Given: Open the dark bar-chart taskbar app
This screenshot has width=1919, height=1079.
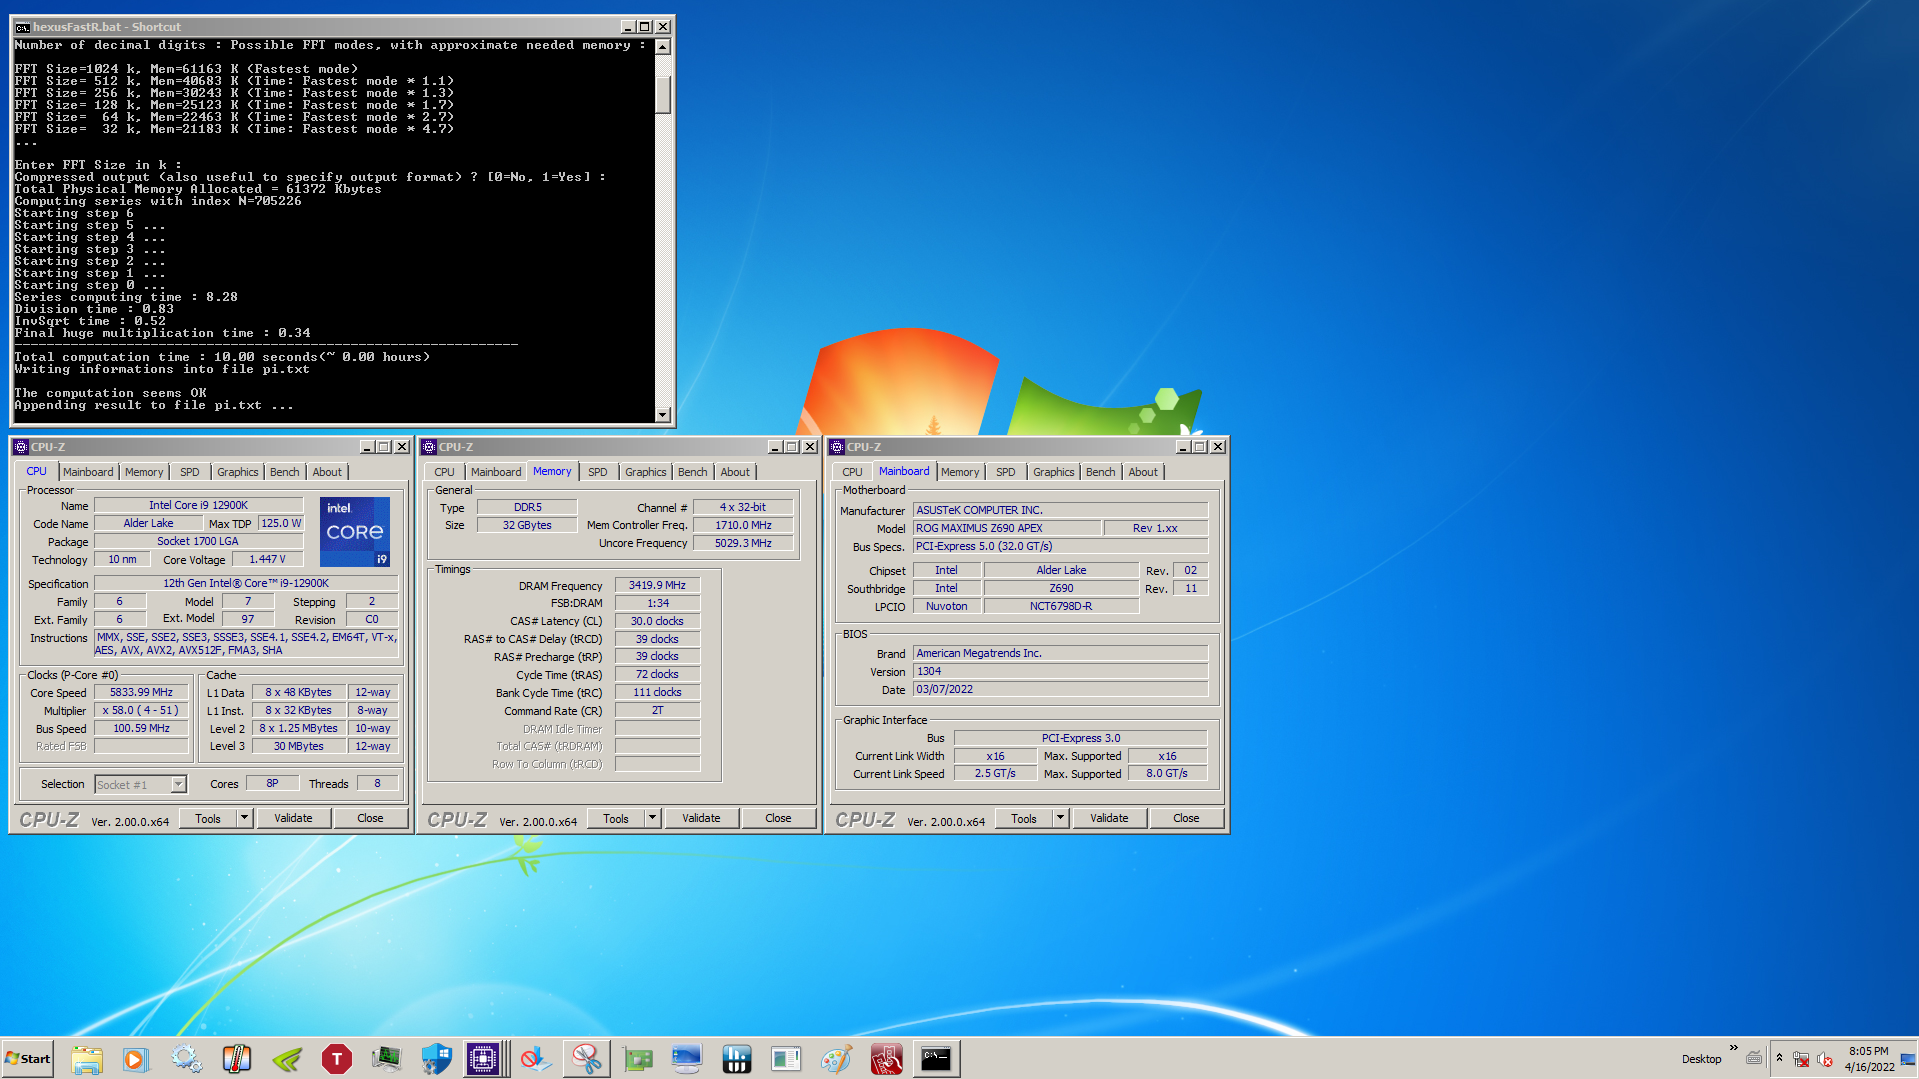Looking at the screenshot, I should 737,1059.
